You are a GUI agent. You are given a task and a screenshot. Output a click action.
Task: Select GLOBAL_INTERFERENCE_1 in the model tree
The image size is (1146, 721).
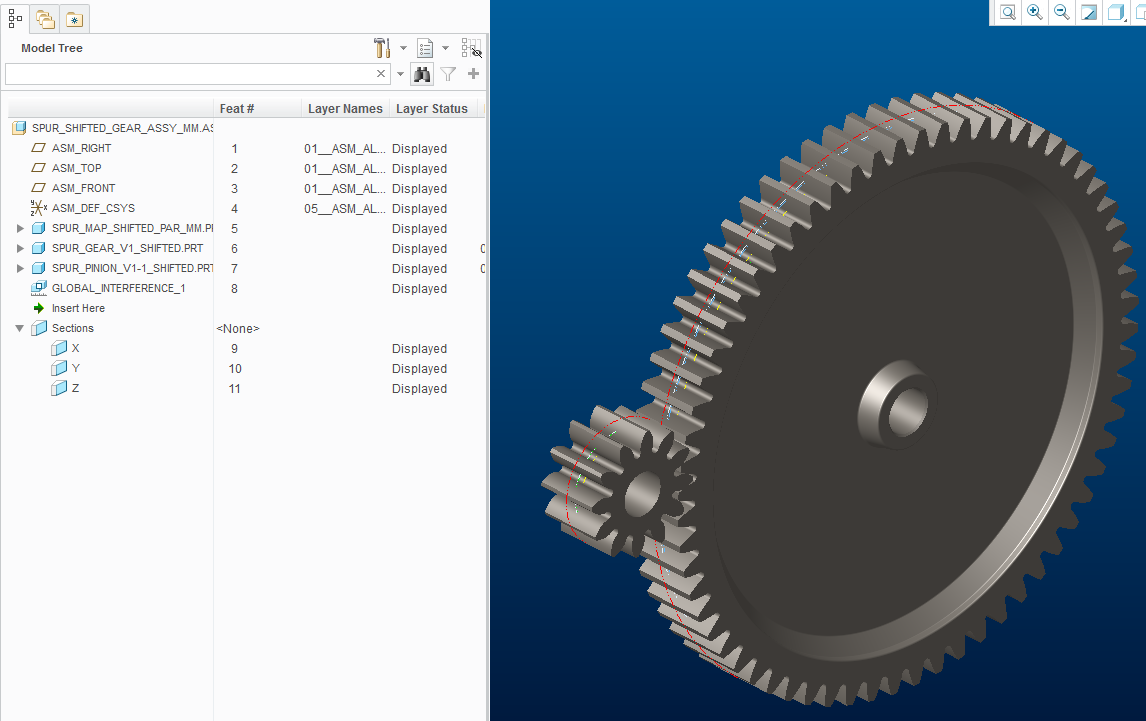click(118, 288)
